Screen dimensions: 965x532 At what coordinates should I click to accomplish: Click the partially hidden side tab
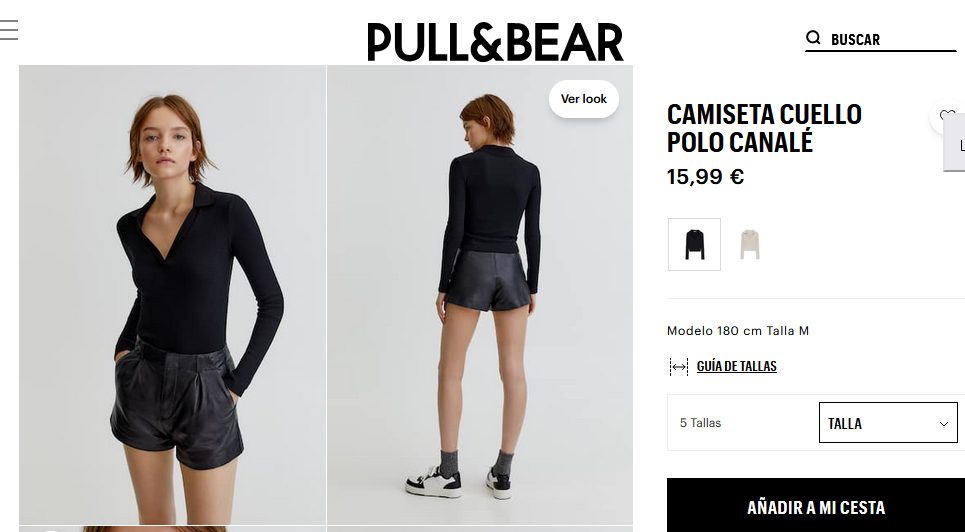point(955,143)
